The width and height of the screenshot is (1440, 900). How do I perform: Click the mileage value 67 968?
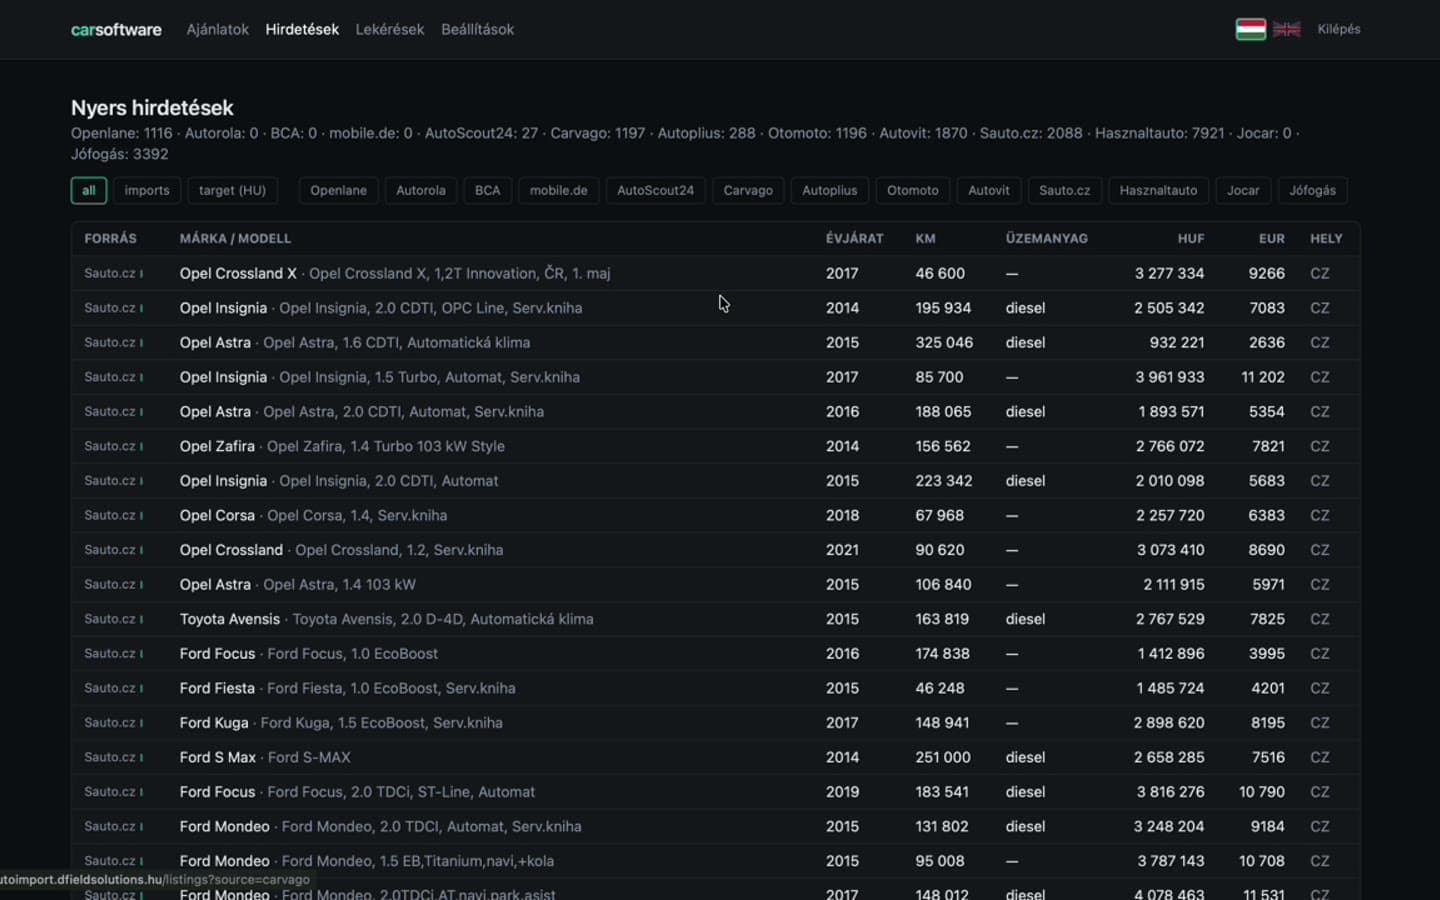(x=940, y=515)
